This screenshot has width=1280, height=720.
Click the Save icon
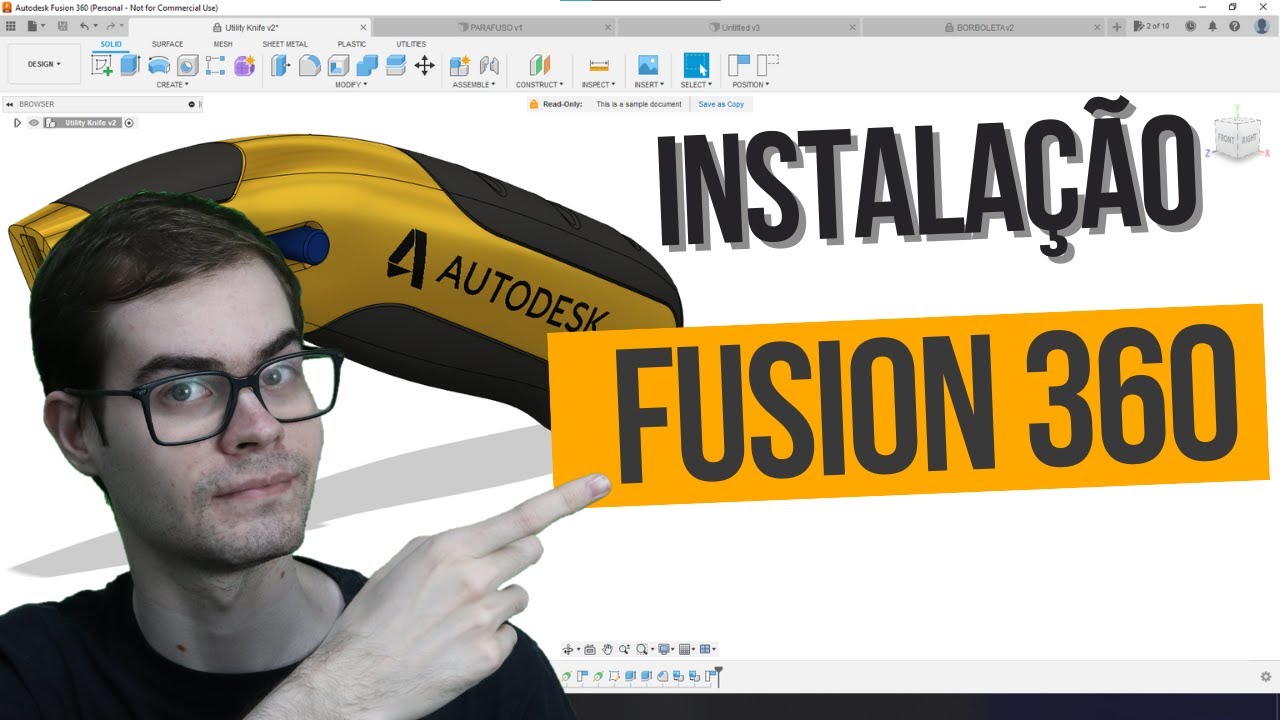[61, 26]
